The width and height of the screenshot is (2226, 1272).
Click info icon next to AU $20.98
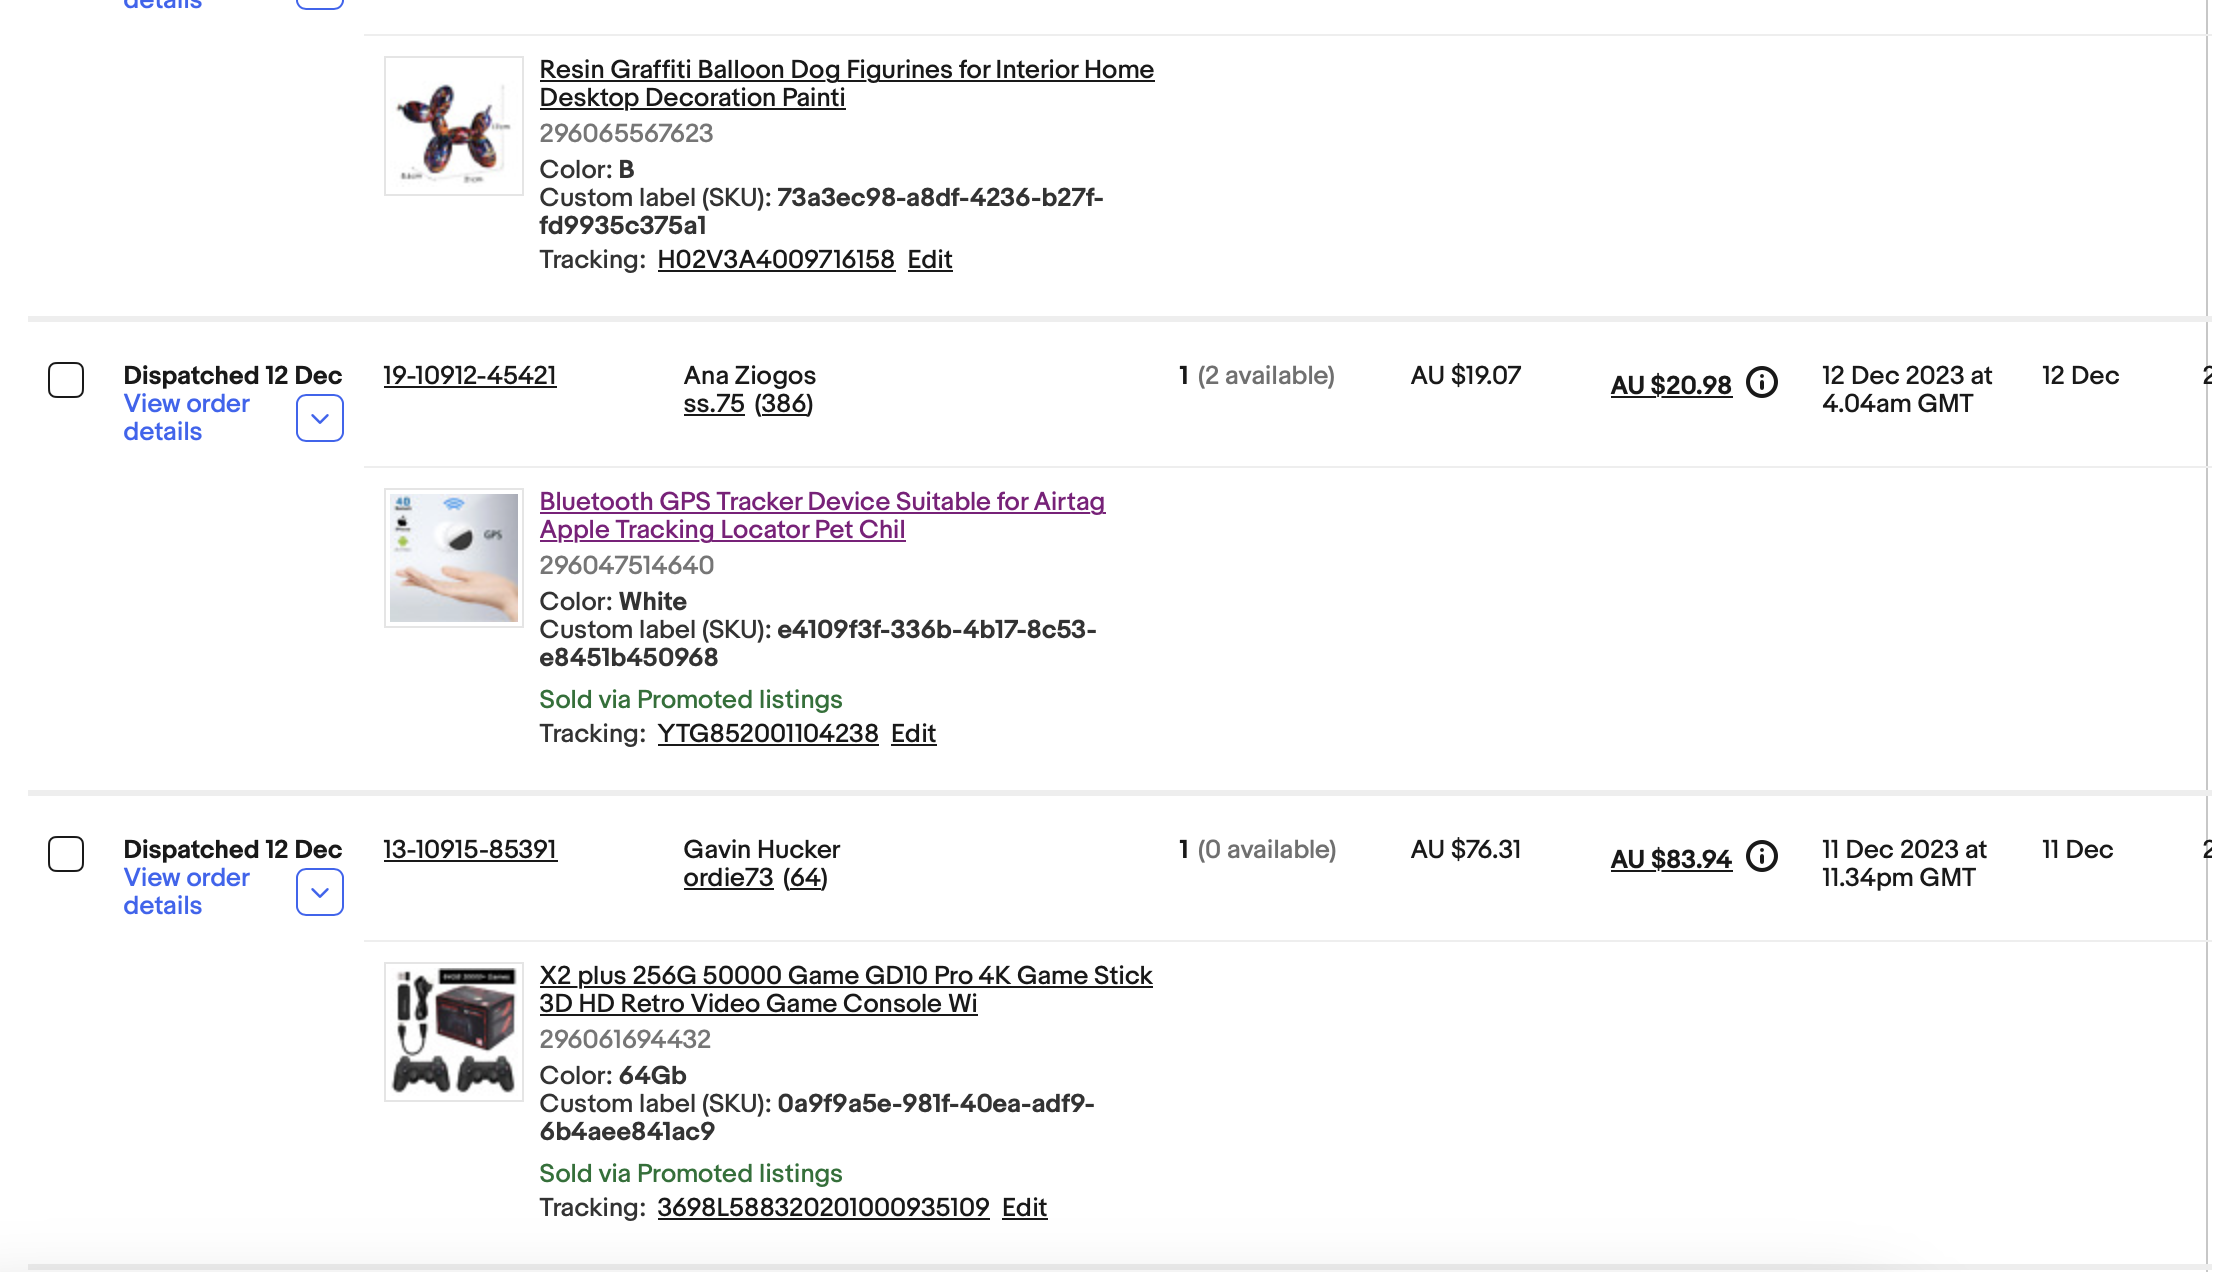(x=1761, y=383)
